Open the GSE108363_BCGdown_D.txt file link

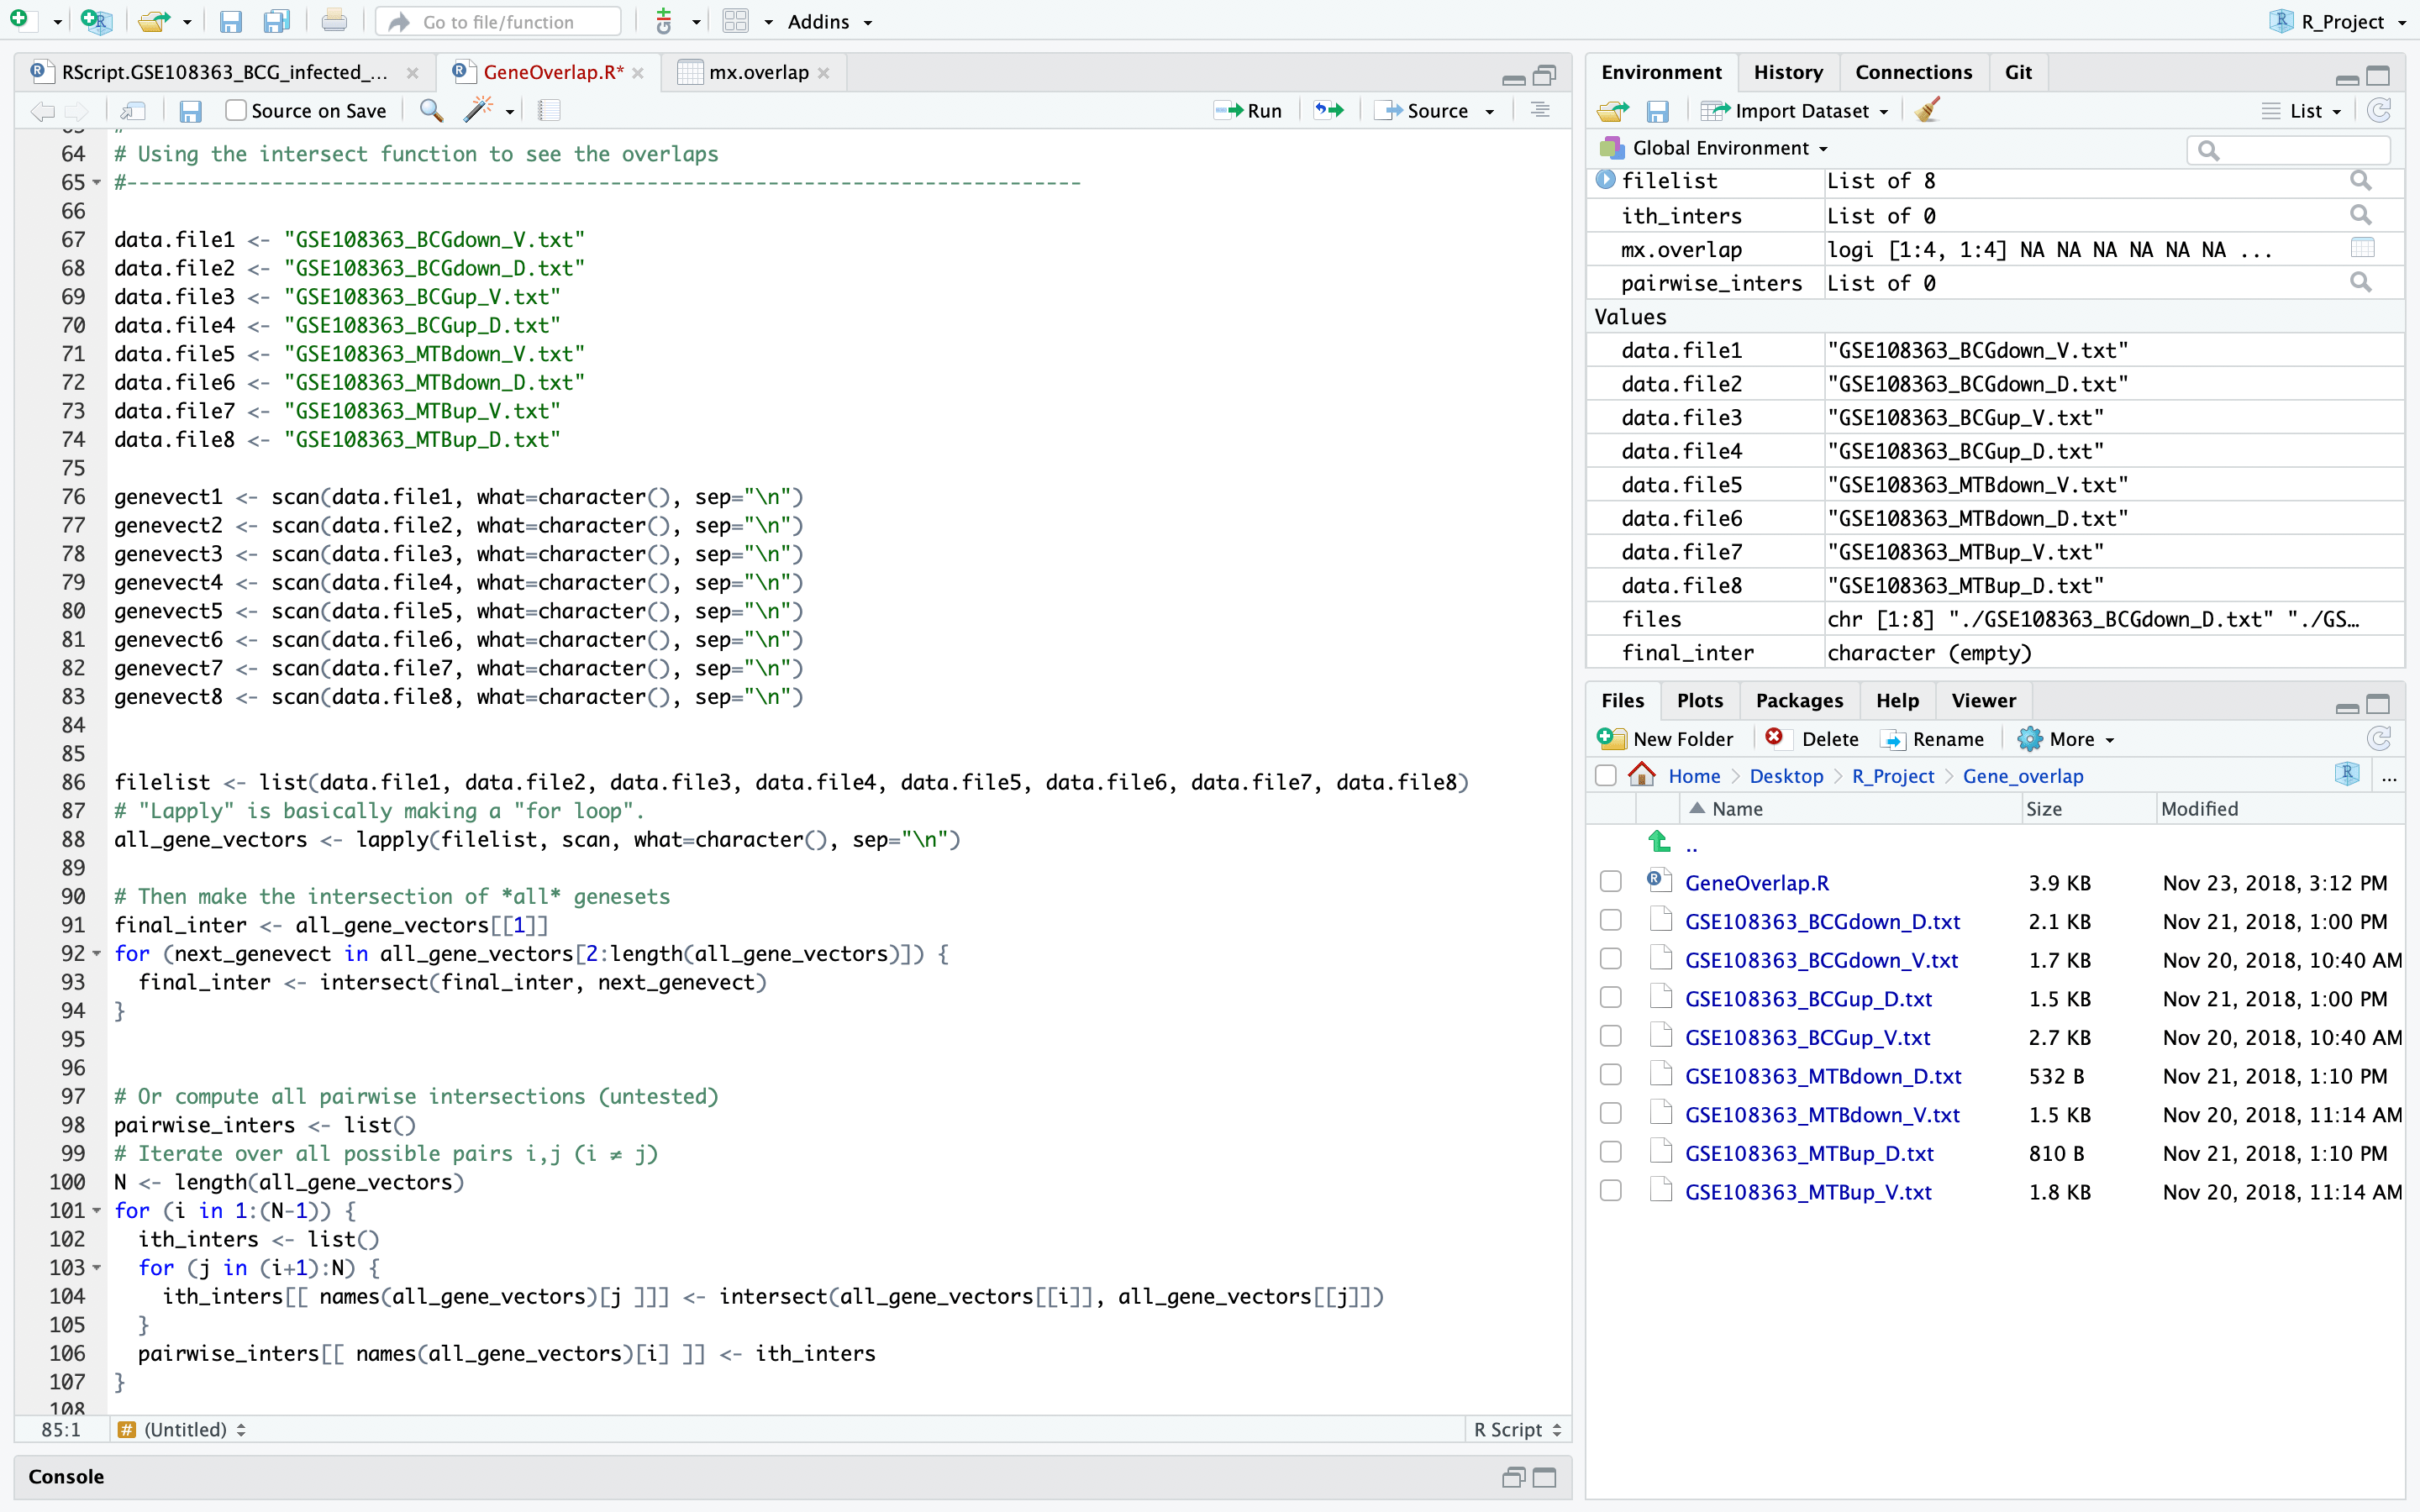point(1821,921)
